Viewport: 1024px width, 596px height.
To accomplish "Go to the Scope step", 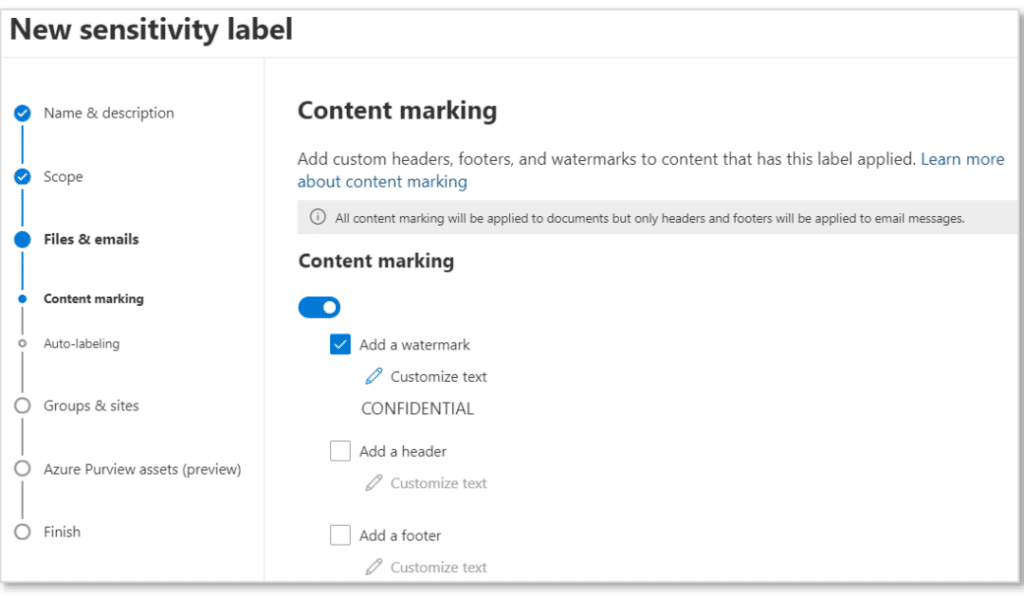I will click(x=63, y=177).
